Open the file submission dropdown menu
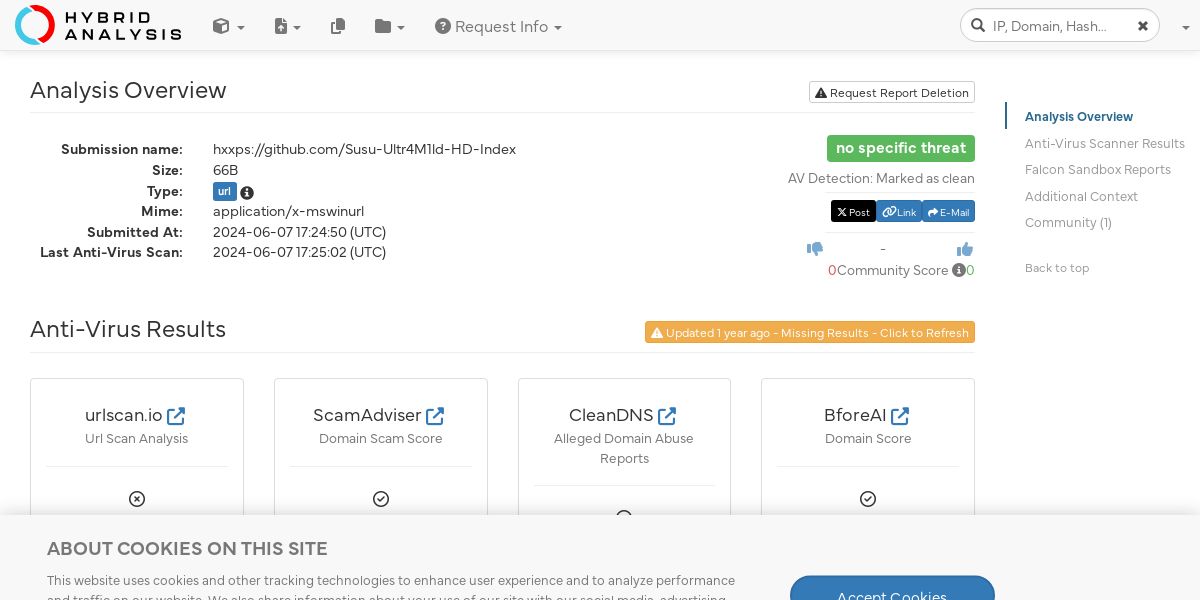 pyautogui.click(x=288, y=27)
